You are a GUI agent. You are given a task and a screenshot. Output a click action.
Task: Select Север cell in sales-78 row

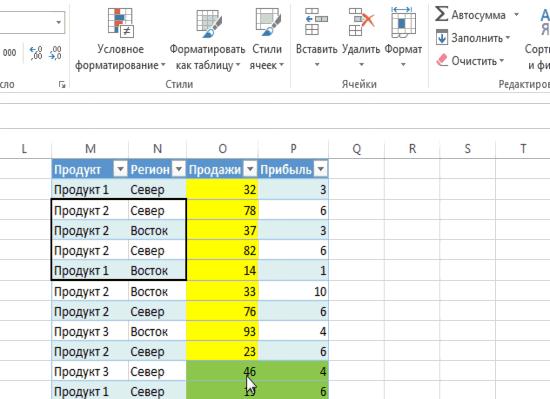(x=157, y=210)
